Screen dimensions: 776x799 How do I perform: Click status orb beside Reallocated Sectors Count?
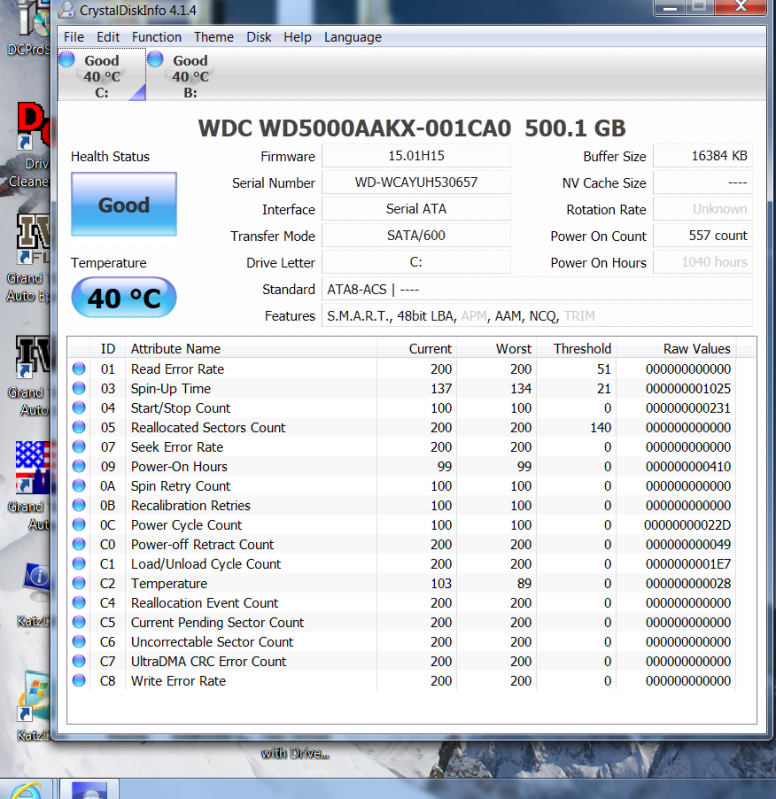[79, 428]
